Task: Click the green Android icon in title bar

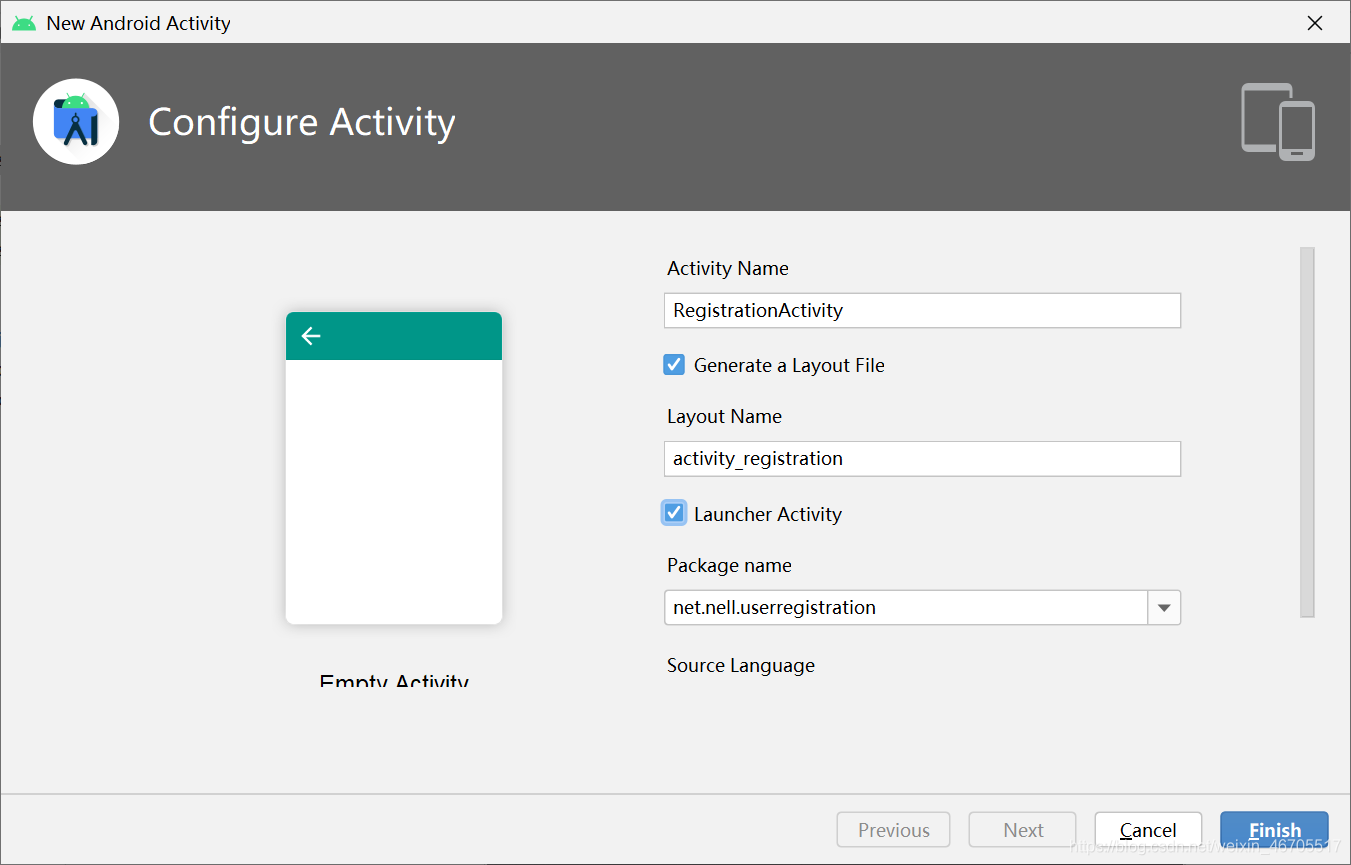Action: (24, 23)
